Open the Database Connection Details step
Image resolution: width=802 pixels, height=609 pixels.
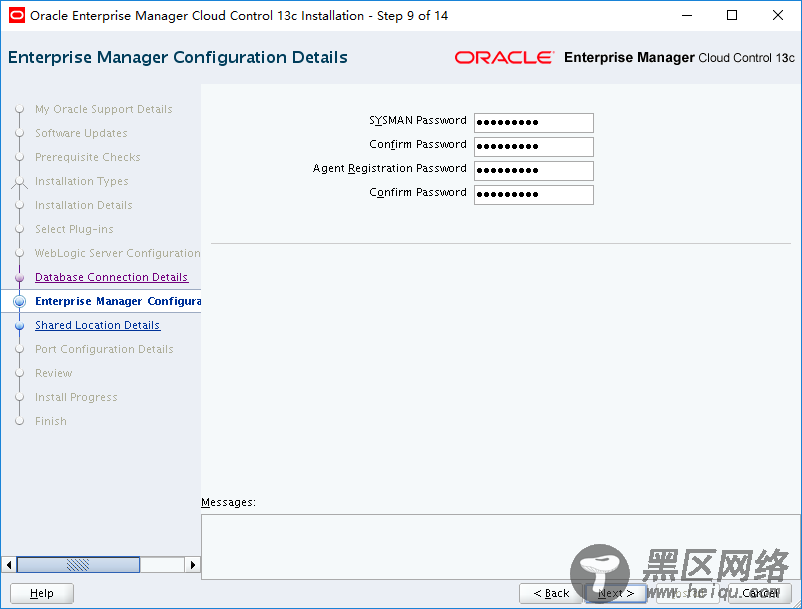[x=112, y=277]
